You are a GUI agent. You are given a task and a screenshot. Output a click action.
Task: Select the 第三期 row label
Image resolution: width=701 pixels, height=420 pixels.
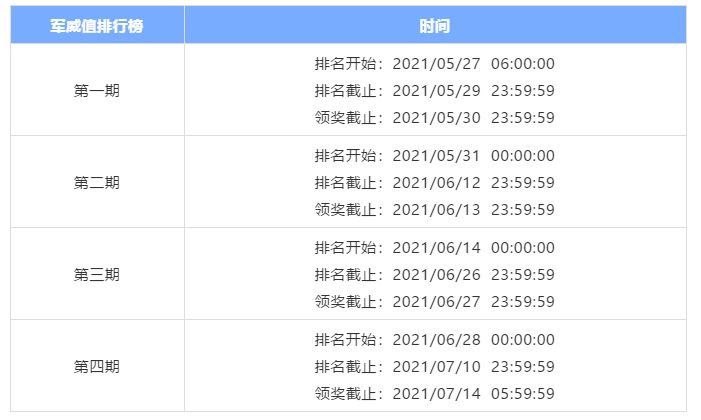[x=97, y=274]
